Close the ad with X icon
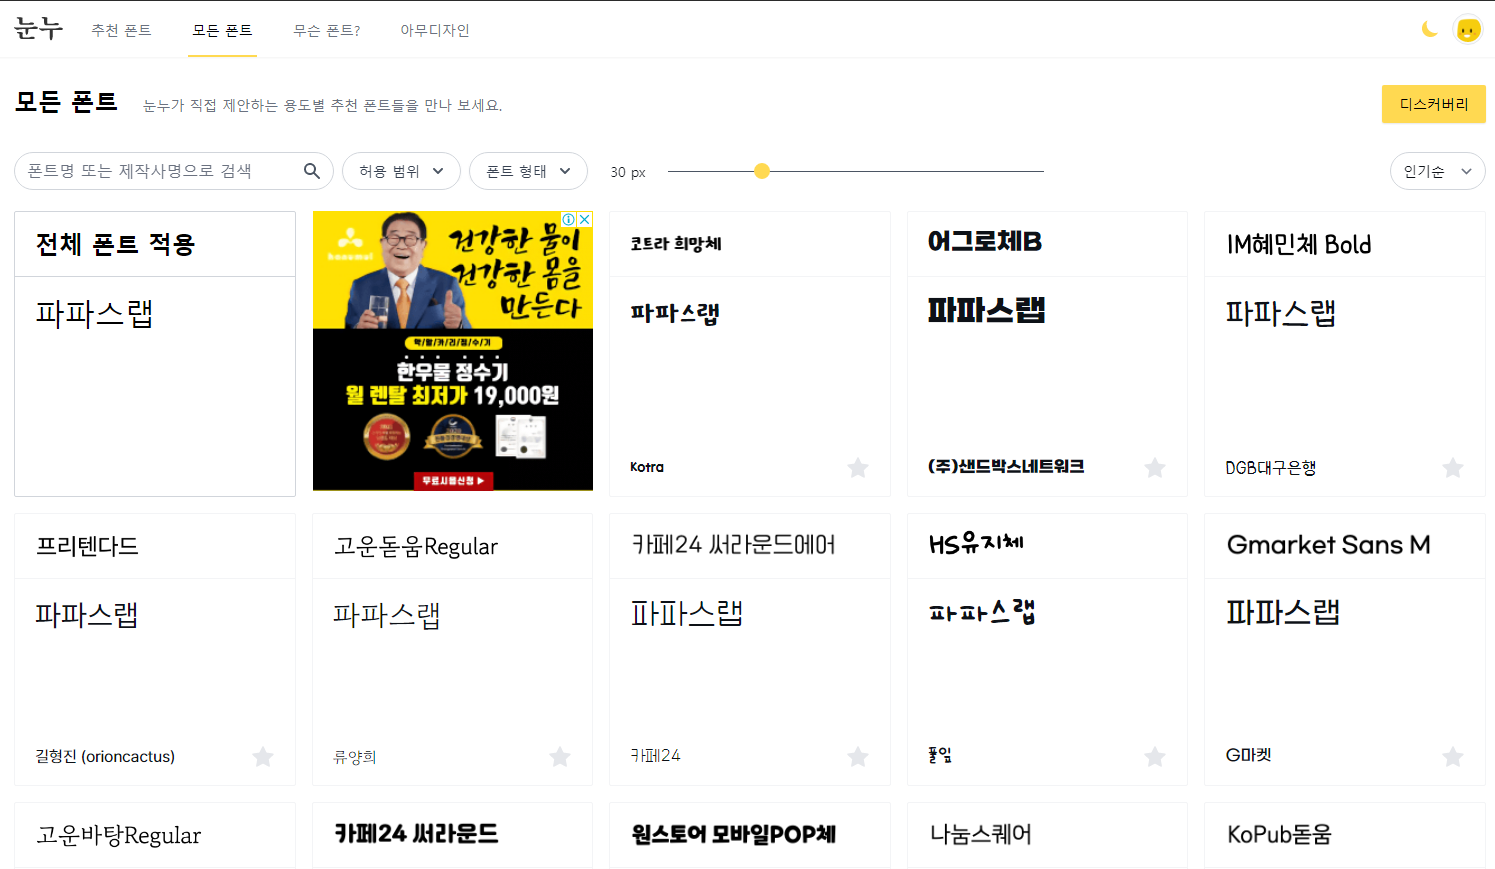Viewport: 1495px width, 869px height. pos(585,219)
